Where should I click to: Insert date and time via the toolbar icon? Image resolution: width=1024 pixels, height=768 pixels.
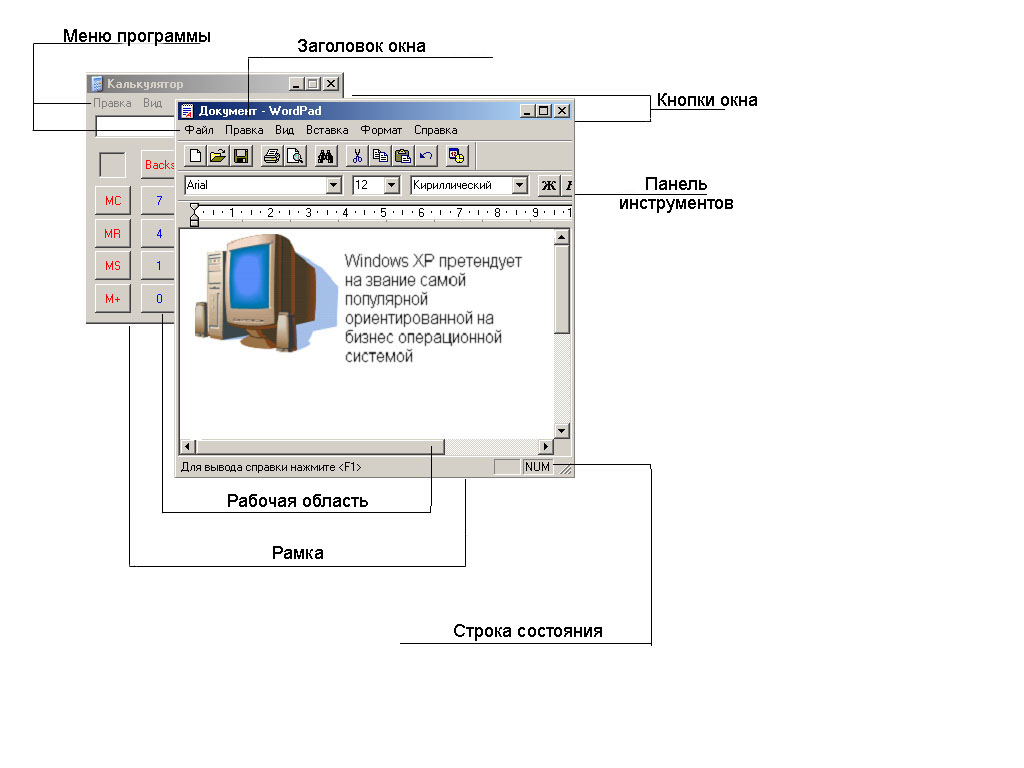click(x=456, y=156)
